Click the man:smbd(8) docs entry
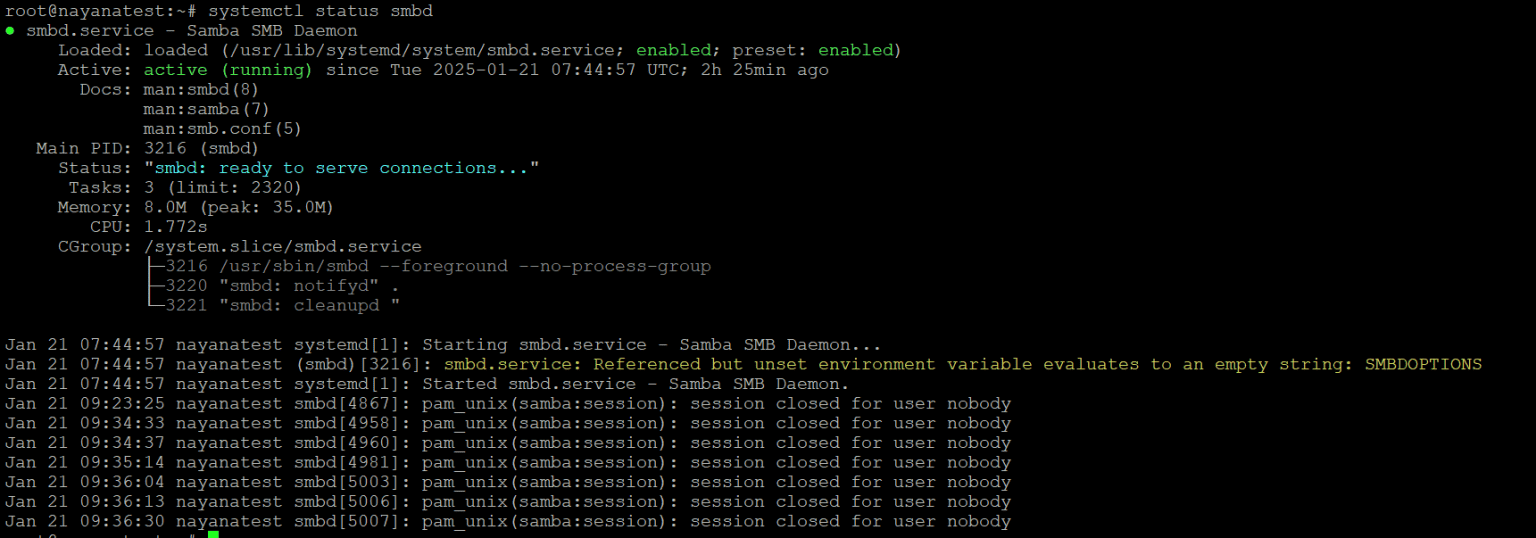 (201, 89)
